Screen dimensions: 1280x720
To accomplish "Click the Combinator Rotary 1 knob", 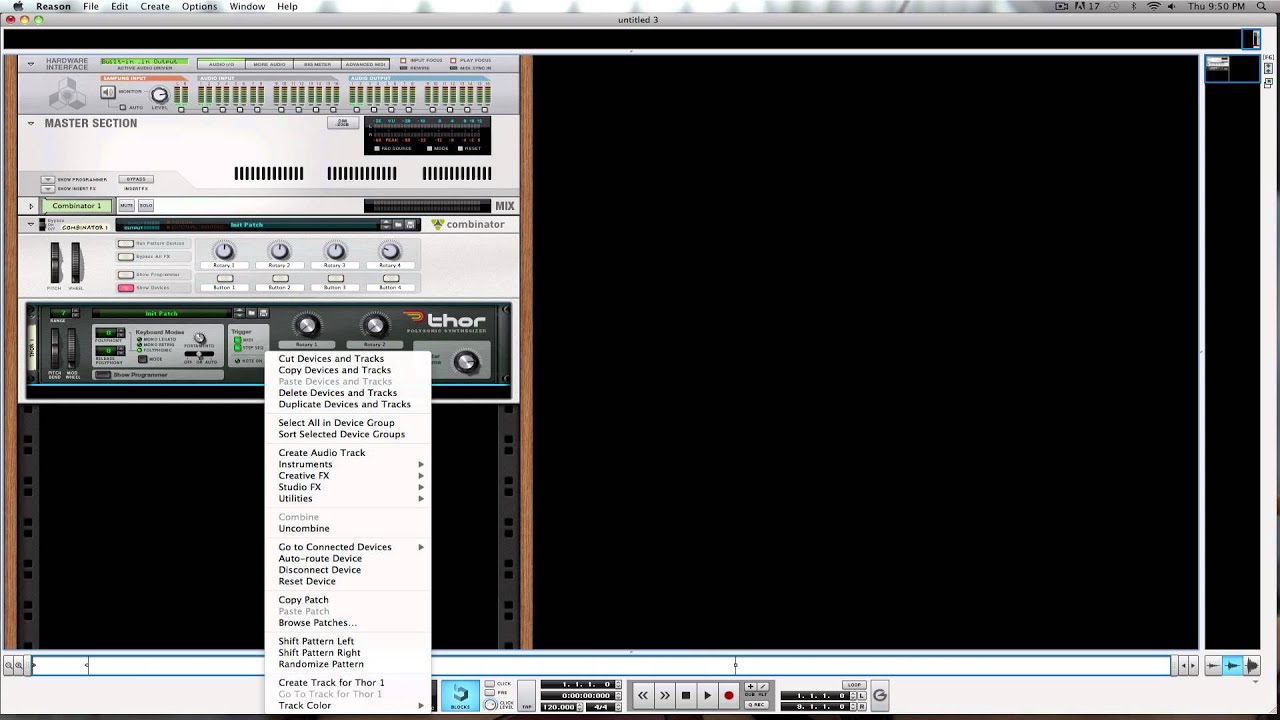I will click(224, 251).
